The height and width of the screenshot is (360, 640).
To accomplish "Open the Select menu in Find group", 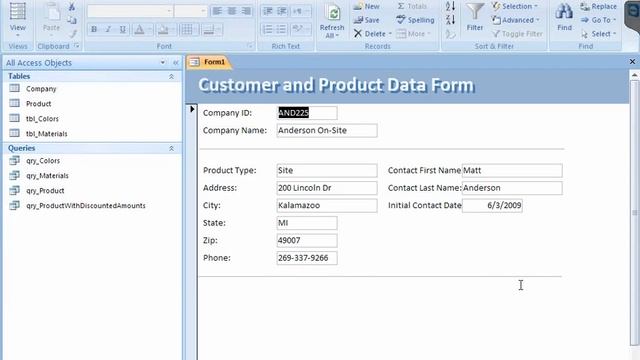I will [598, 33].
